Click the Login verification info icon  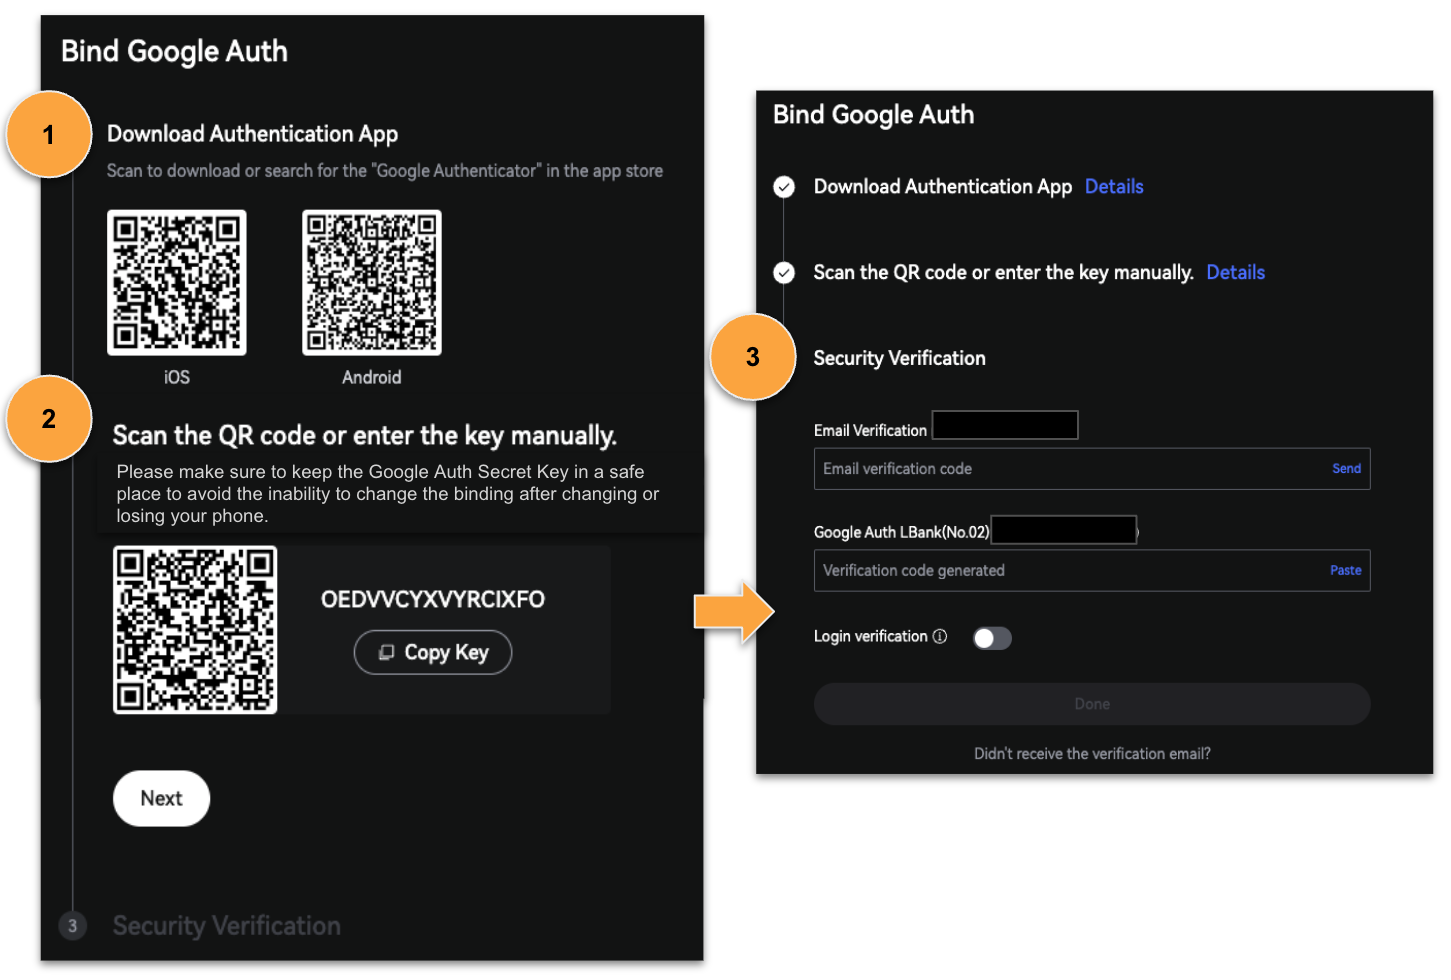coord(940,636)
